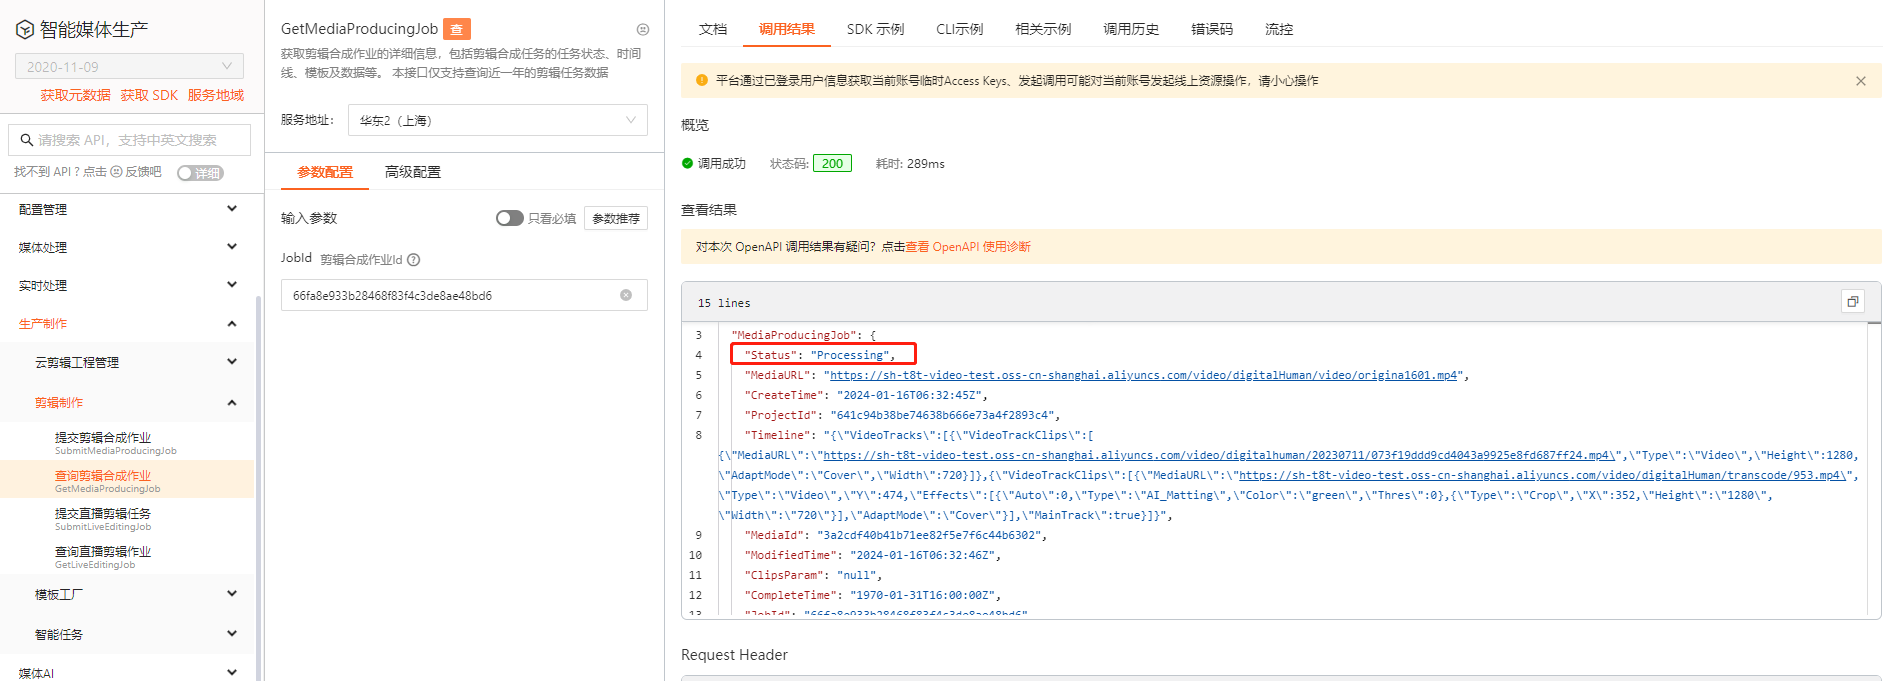
Task: Switch to the 调用结果 tab
Action: [787, 29]
